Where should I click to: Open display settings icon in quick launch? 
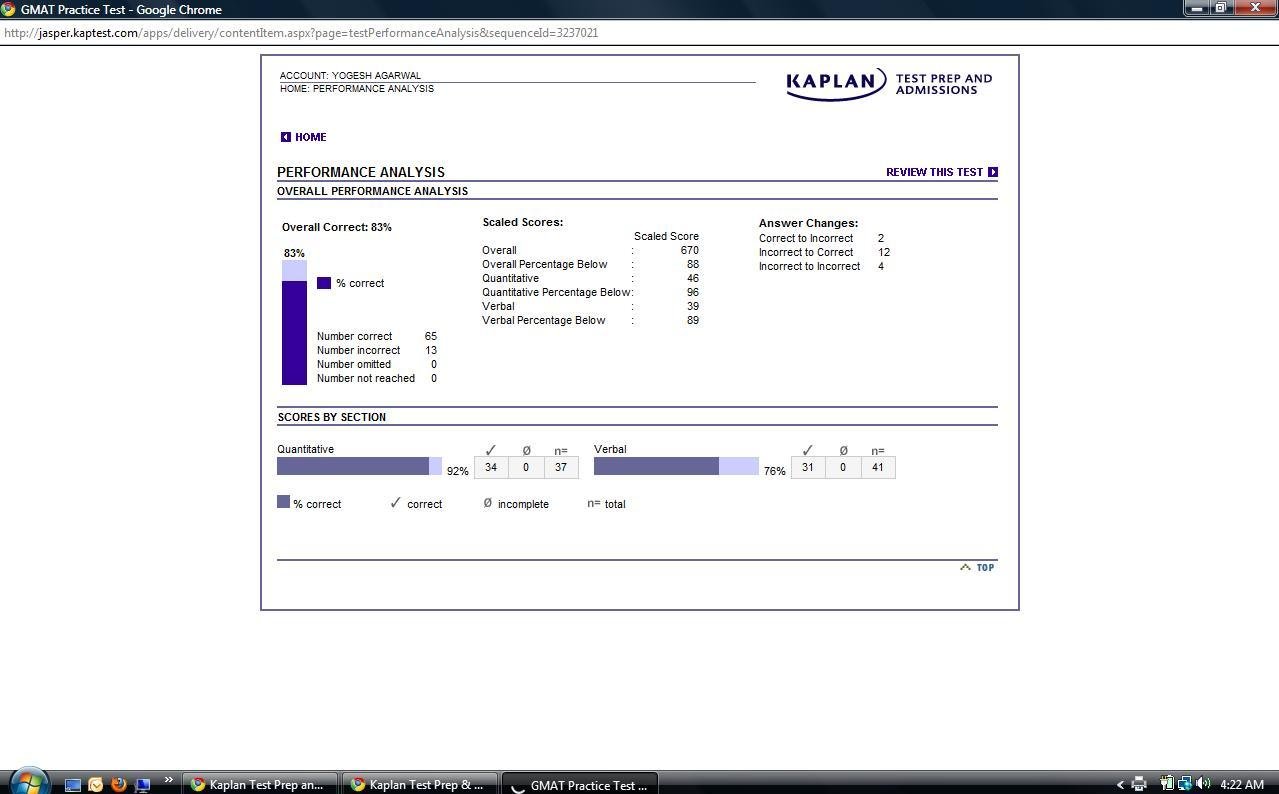pyautogui.click(x=73, y=784)
